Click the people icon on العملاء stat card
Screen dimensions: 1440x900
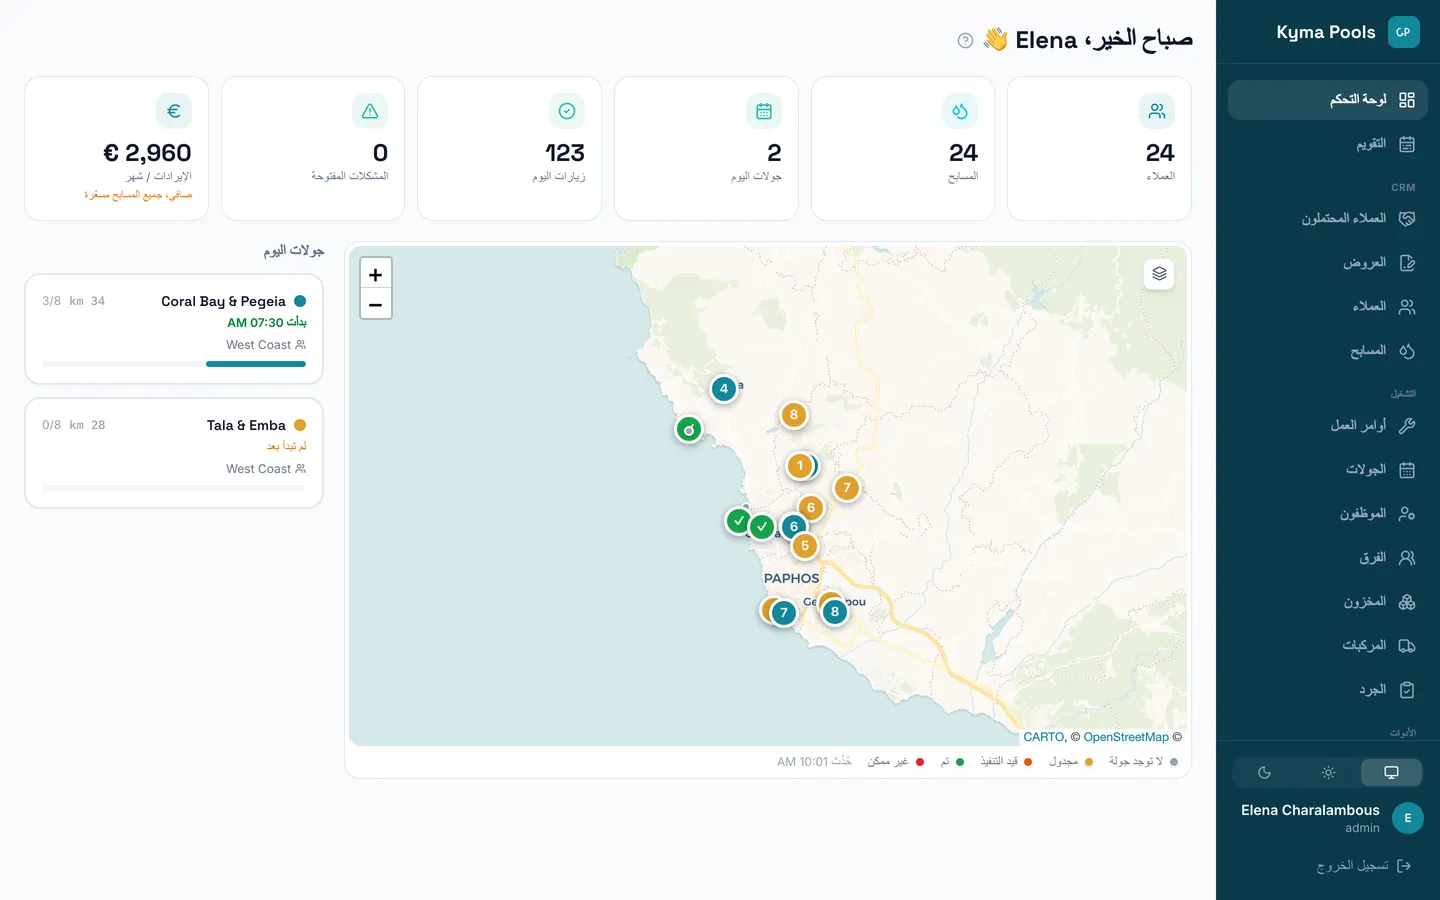coord(1157,111)
